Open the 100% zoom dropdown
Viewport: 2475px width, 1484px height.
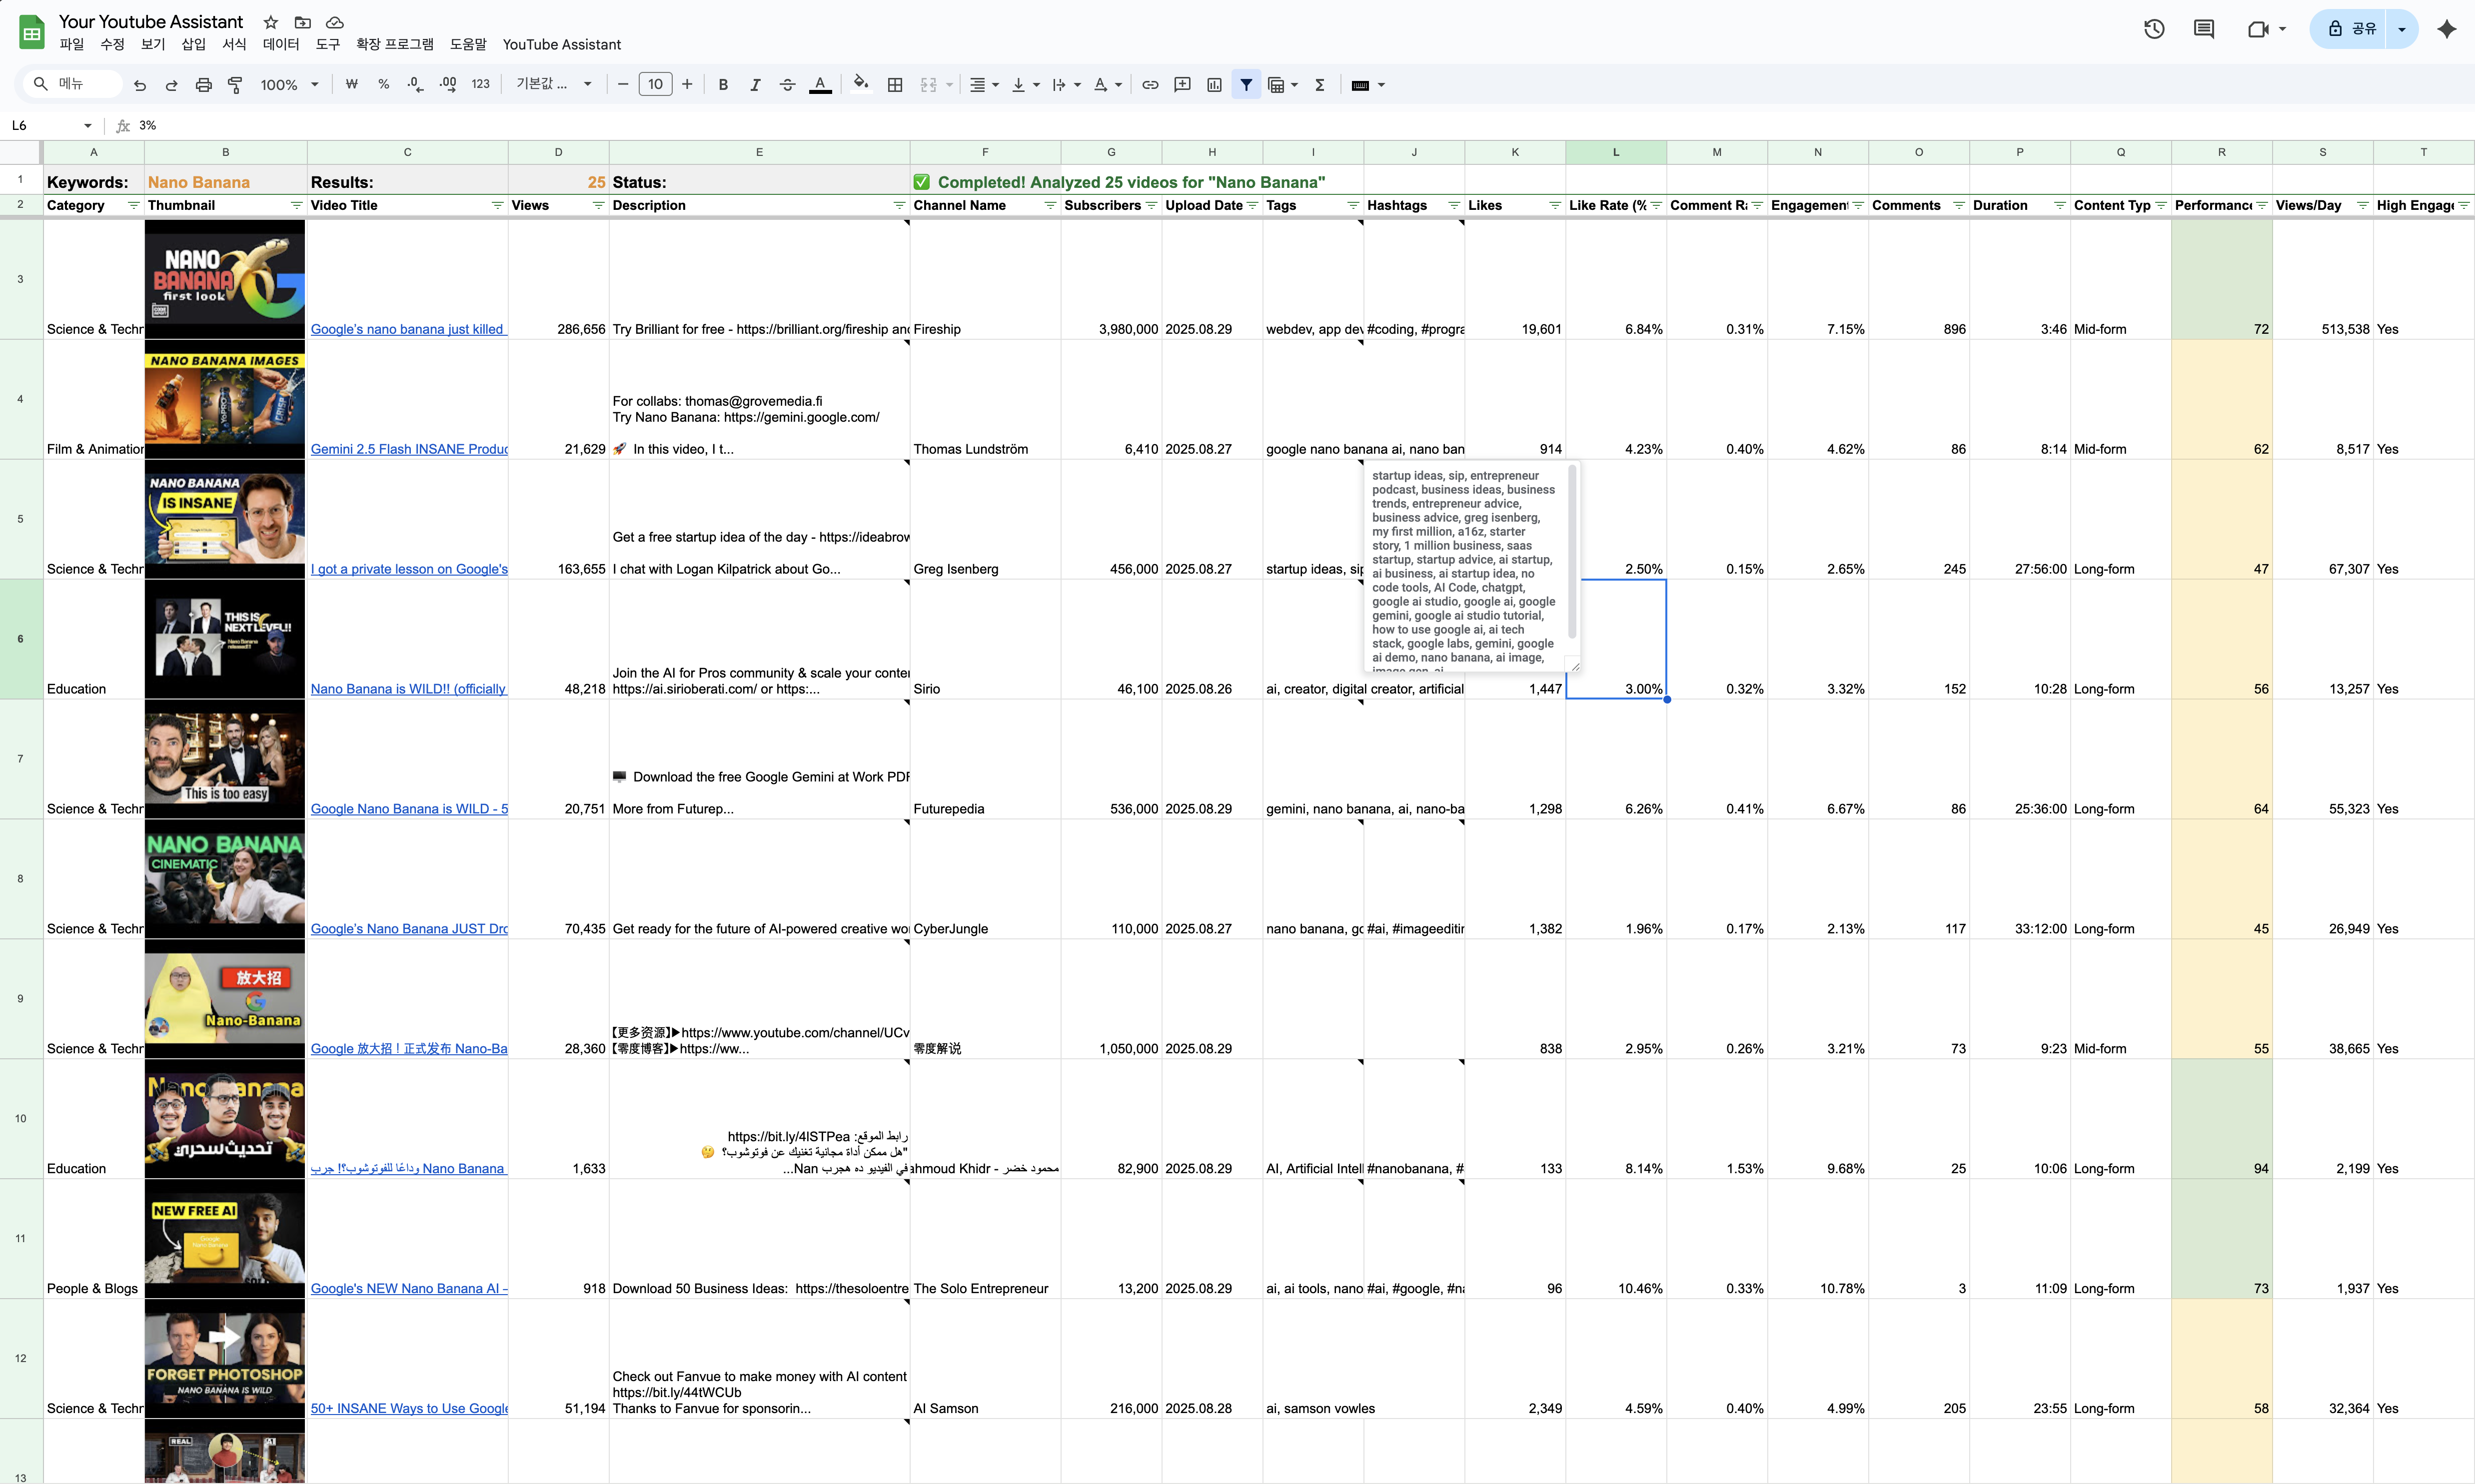tap(289, 85)
